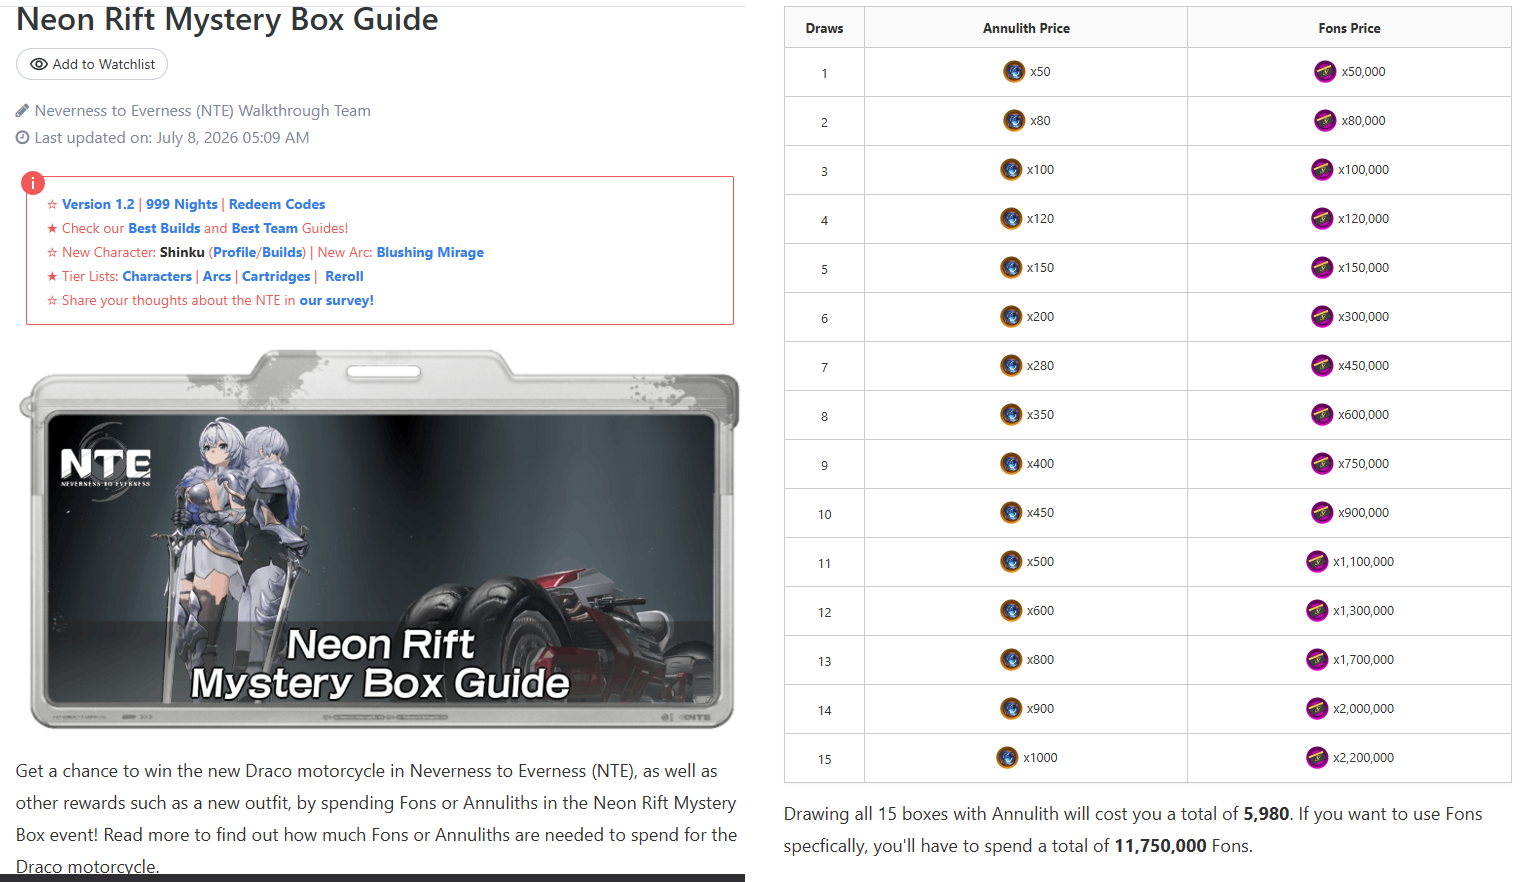The image size is (1540, 882).
Task: Click the Fons icon beside x120,000
Action: point(1322,218)
